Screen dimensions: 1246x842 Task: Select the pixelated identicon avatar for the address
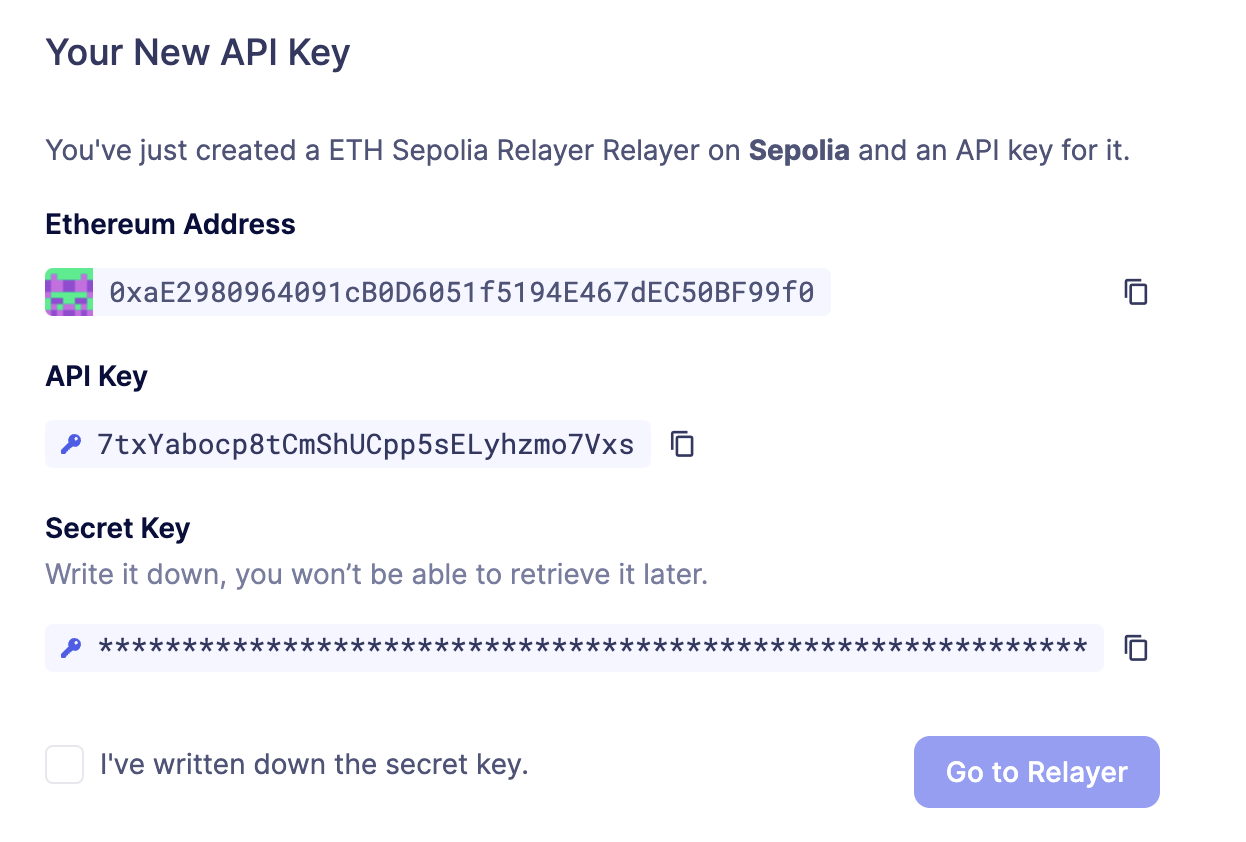(68, 292)
